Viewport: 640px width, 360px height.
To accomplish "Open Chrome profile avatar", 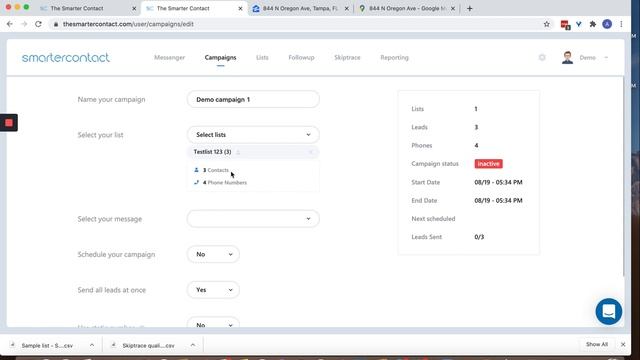I will 607,24.
